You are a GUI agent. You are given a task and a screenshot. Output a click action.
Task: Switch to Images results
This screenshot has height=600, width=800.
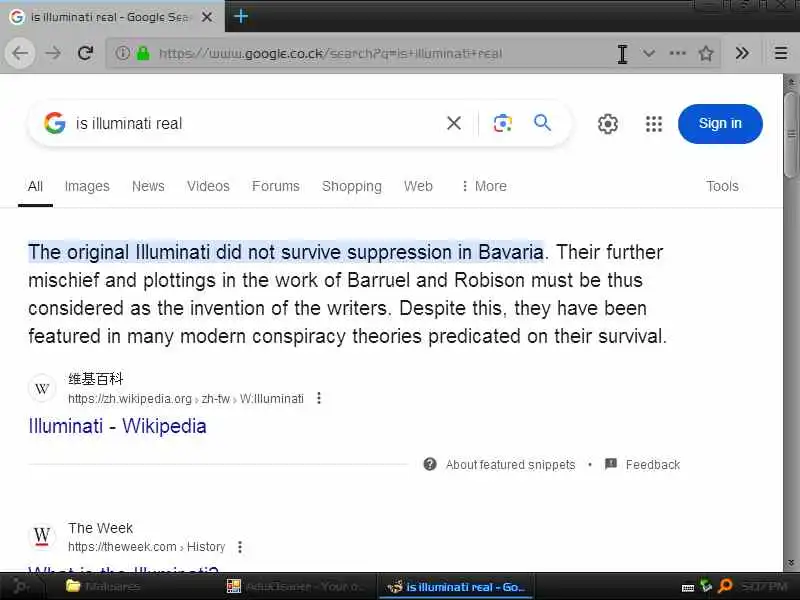click(x=87, y=186)
